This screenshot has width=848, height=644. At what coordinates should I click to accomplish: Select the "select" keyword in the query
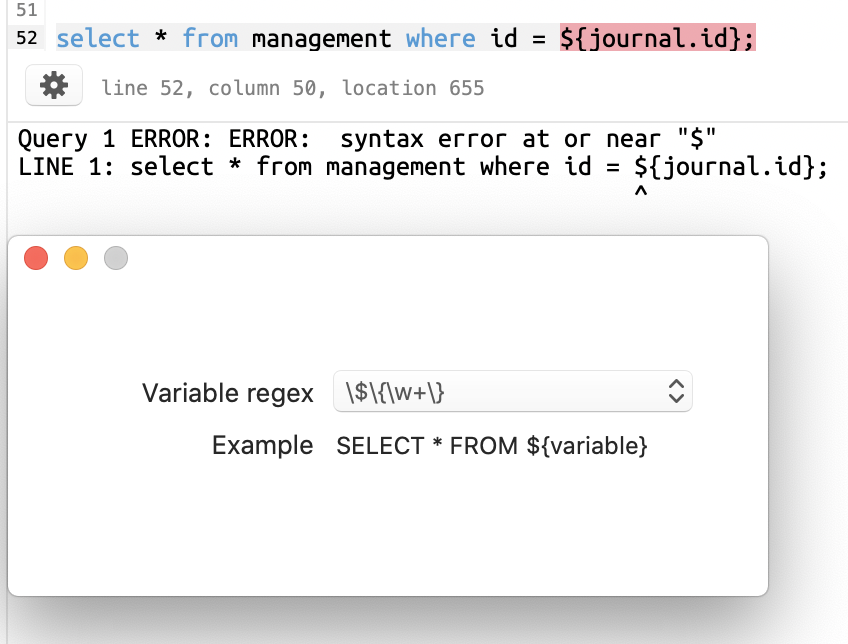[97, 38]
